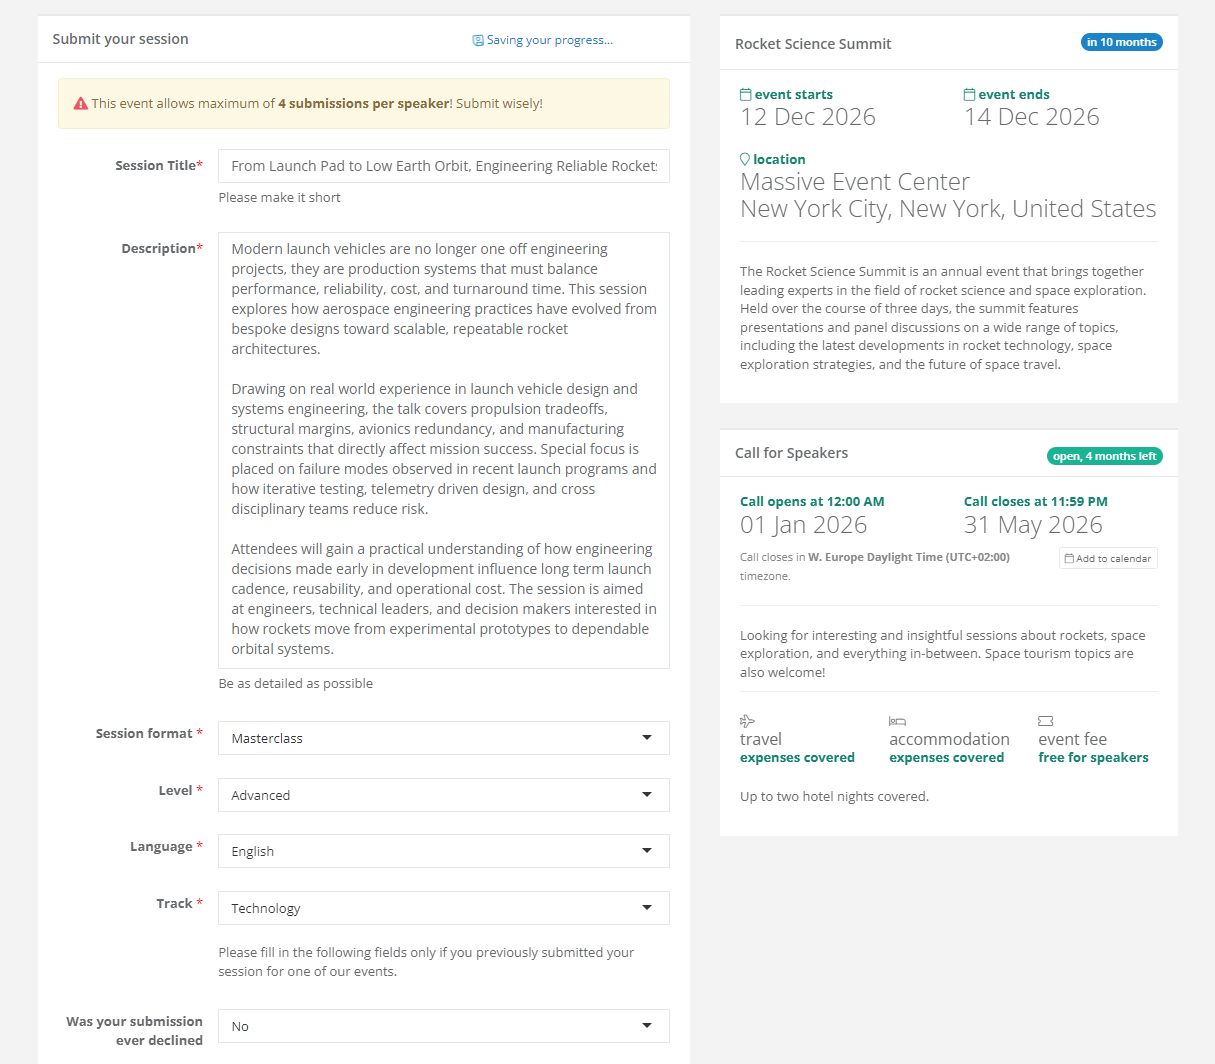Click the travel airplane icon
Image resolution: width=1215 pixels, height=1064 pixels.
[747, 721]
